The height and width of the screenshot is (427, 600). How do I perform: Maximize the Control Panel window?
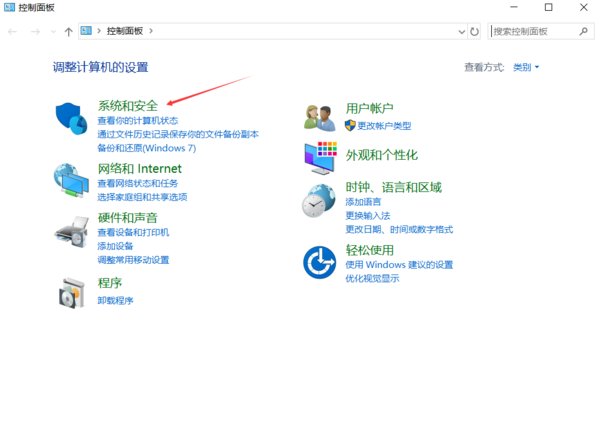pos(548,7)
